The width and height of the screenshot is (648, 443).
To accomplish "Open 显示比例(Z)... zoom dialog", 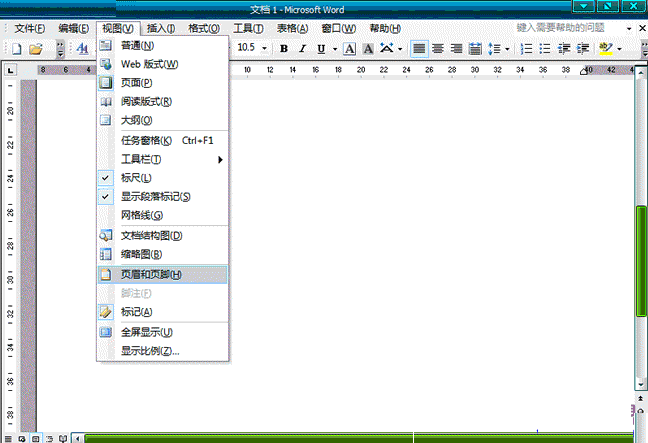I will pos(163,350).
